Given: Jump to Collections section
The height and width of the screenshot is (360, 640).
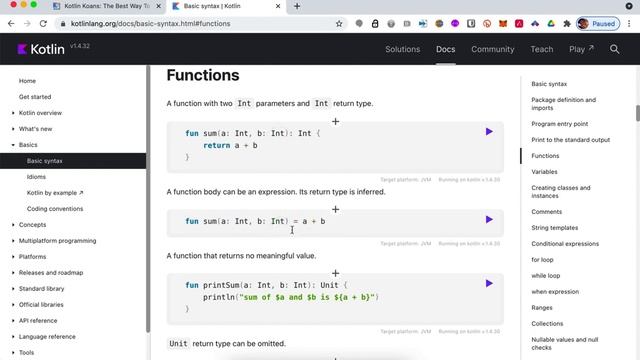Looking at the screenshot, I should [x=547, y=323].
